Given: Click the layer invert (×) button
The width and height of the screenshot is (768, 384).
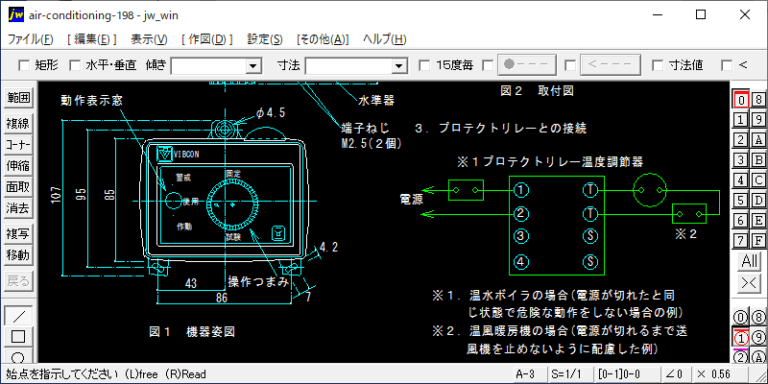Looking at the screenshot, I should pyautogui.click(x=750, y=284).
